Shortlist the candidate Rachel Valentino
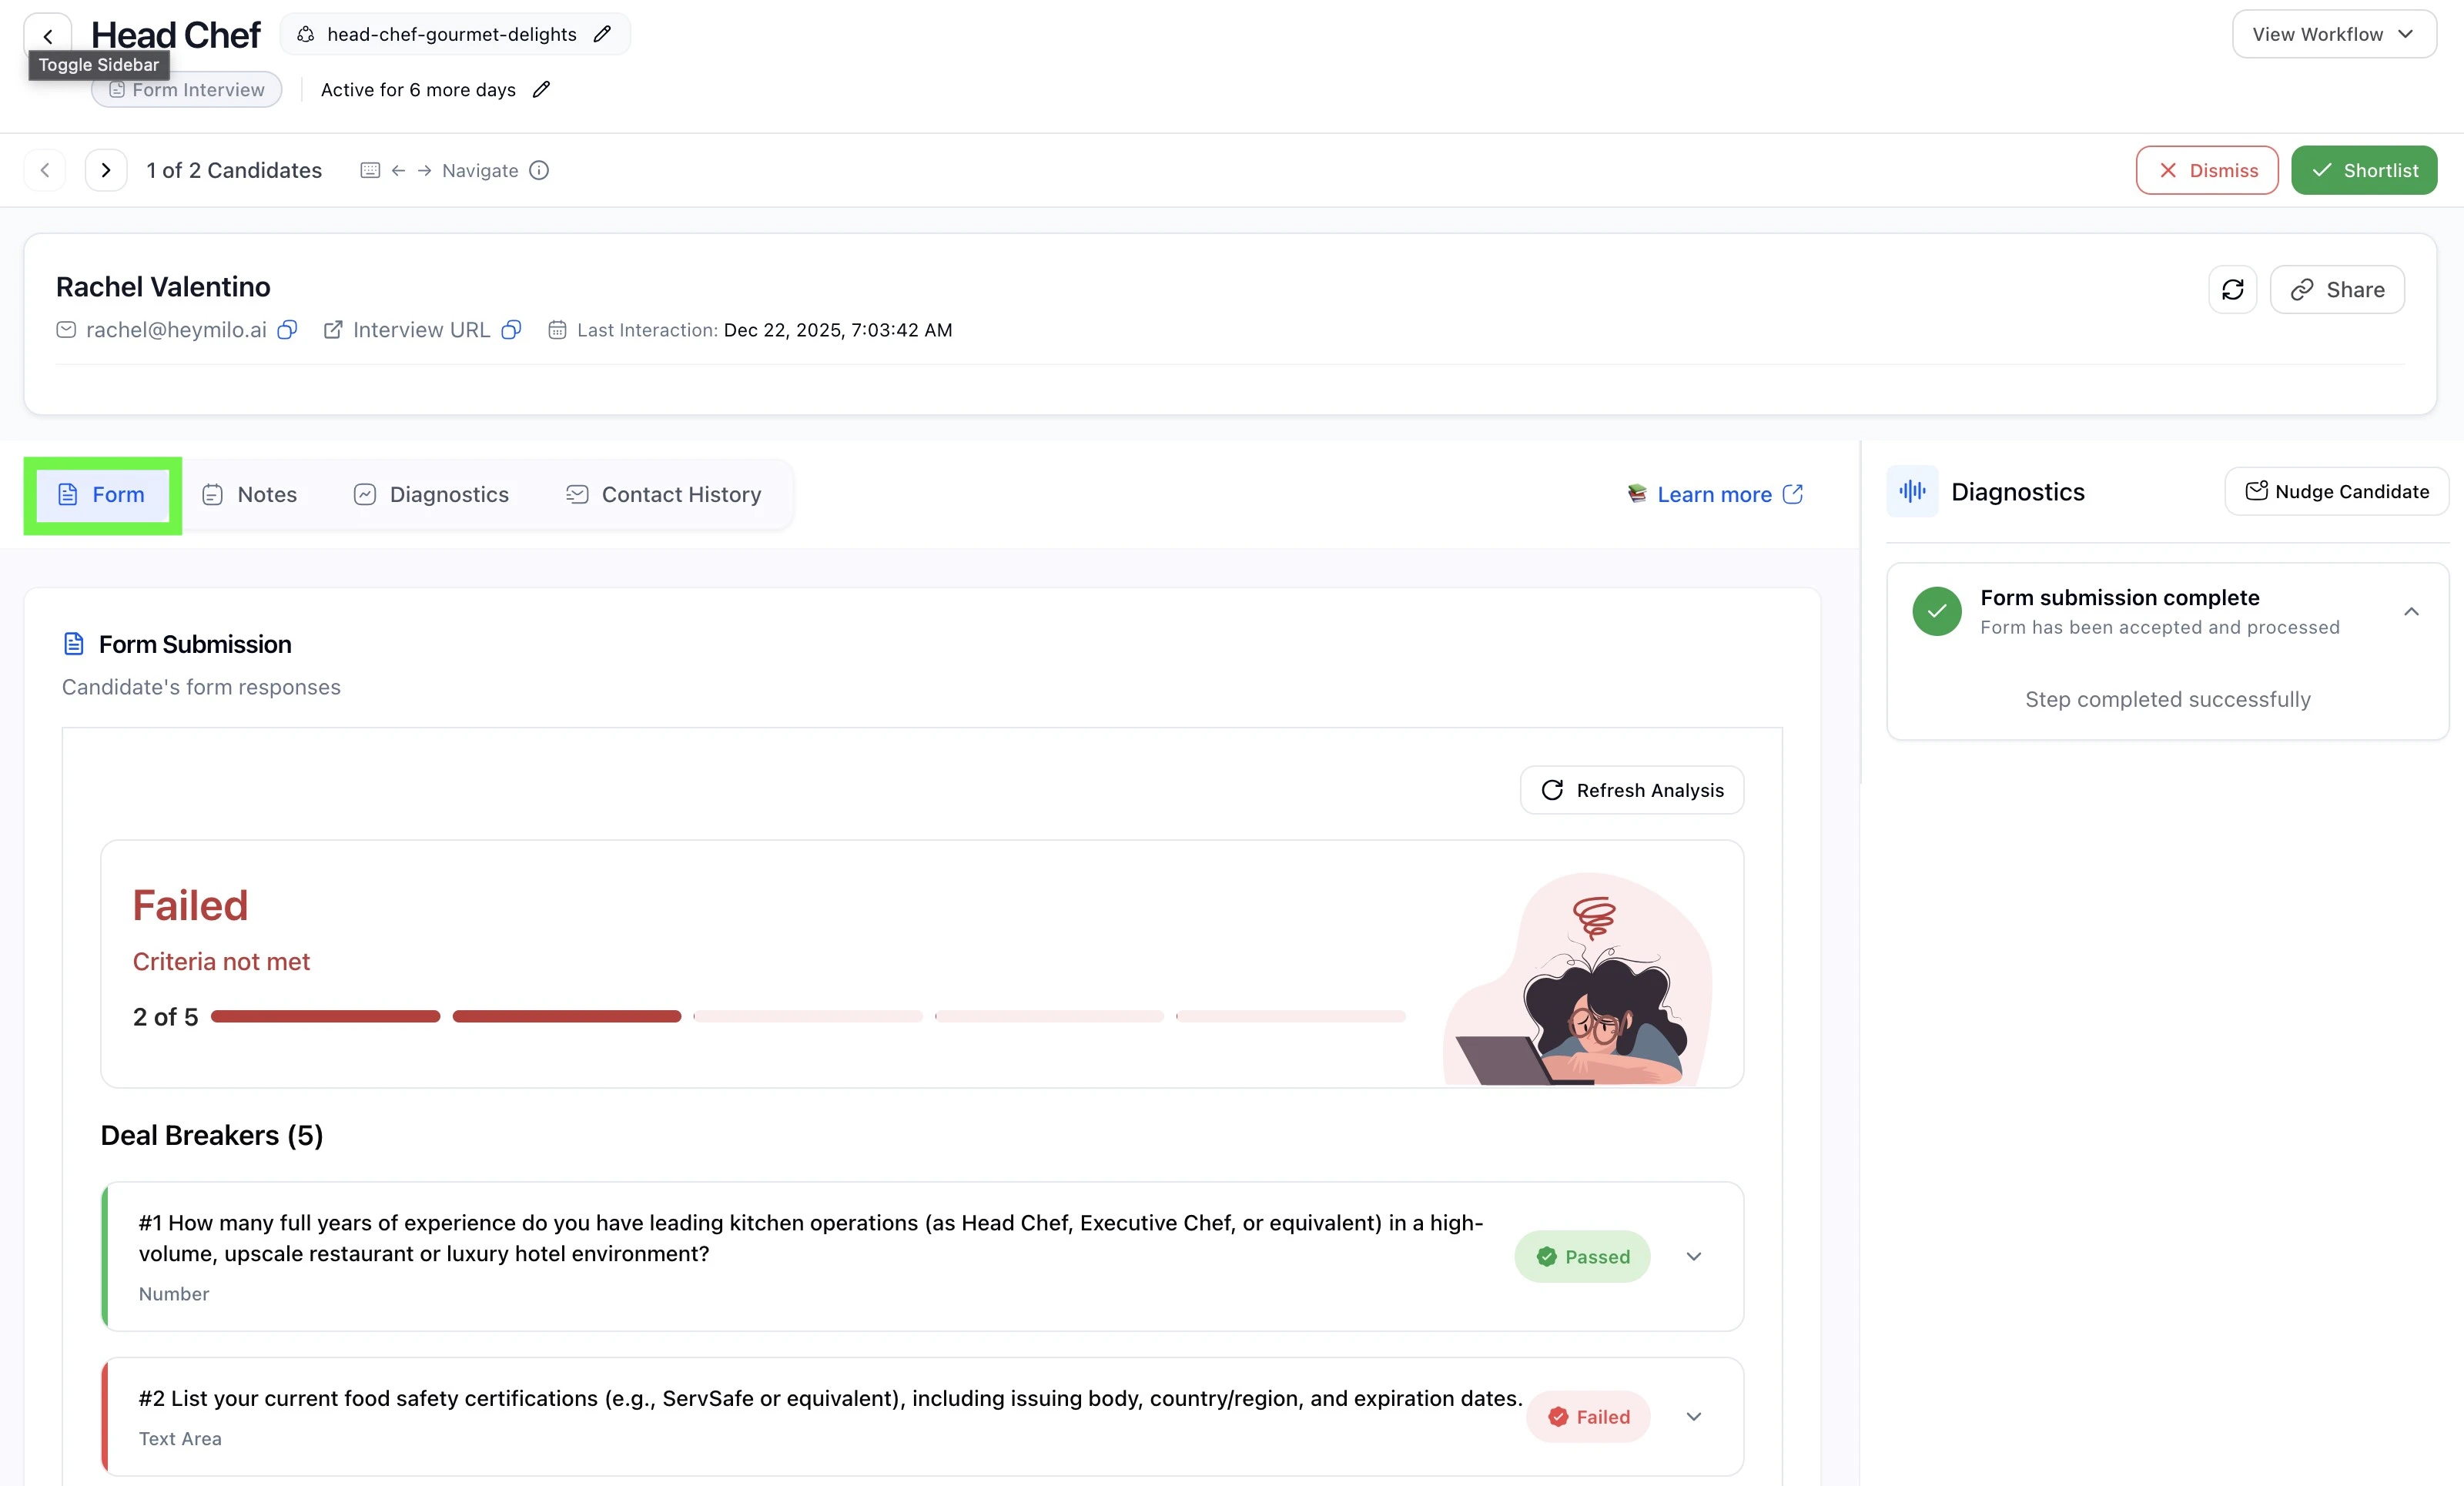 [2364, 171]
